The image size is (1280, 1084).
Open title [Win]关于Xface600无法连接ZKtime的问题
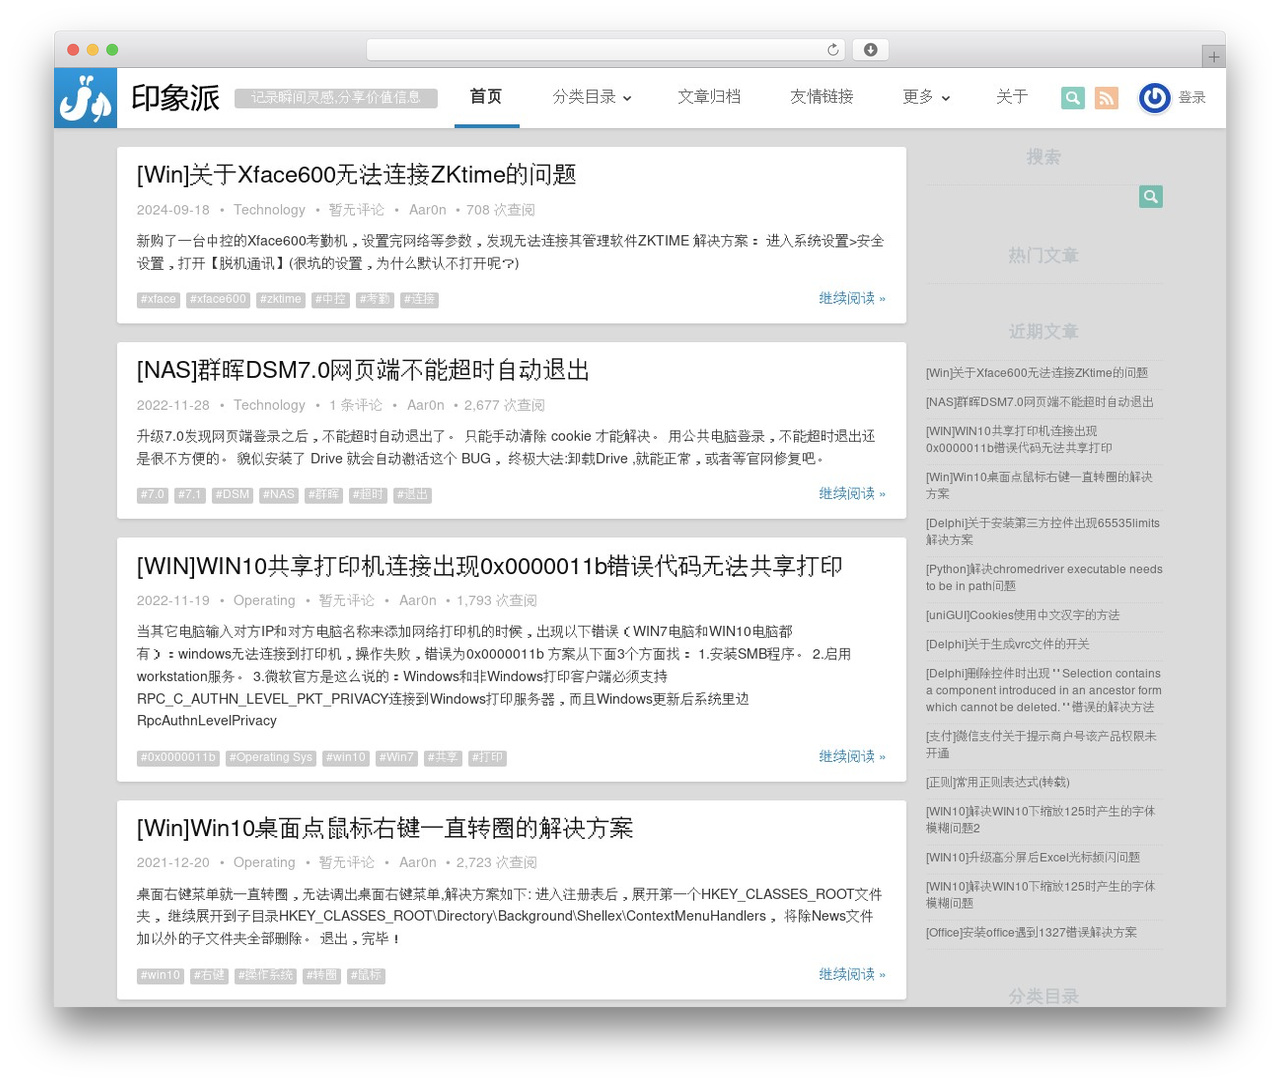pos(357,175)
